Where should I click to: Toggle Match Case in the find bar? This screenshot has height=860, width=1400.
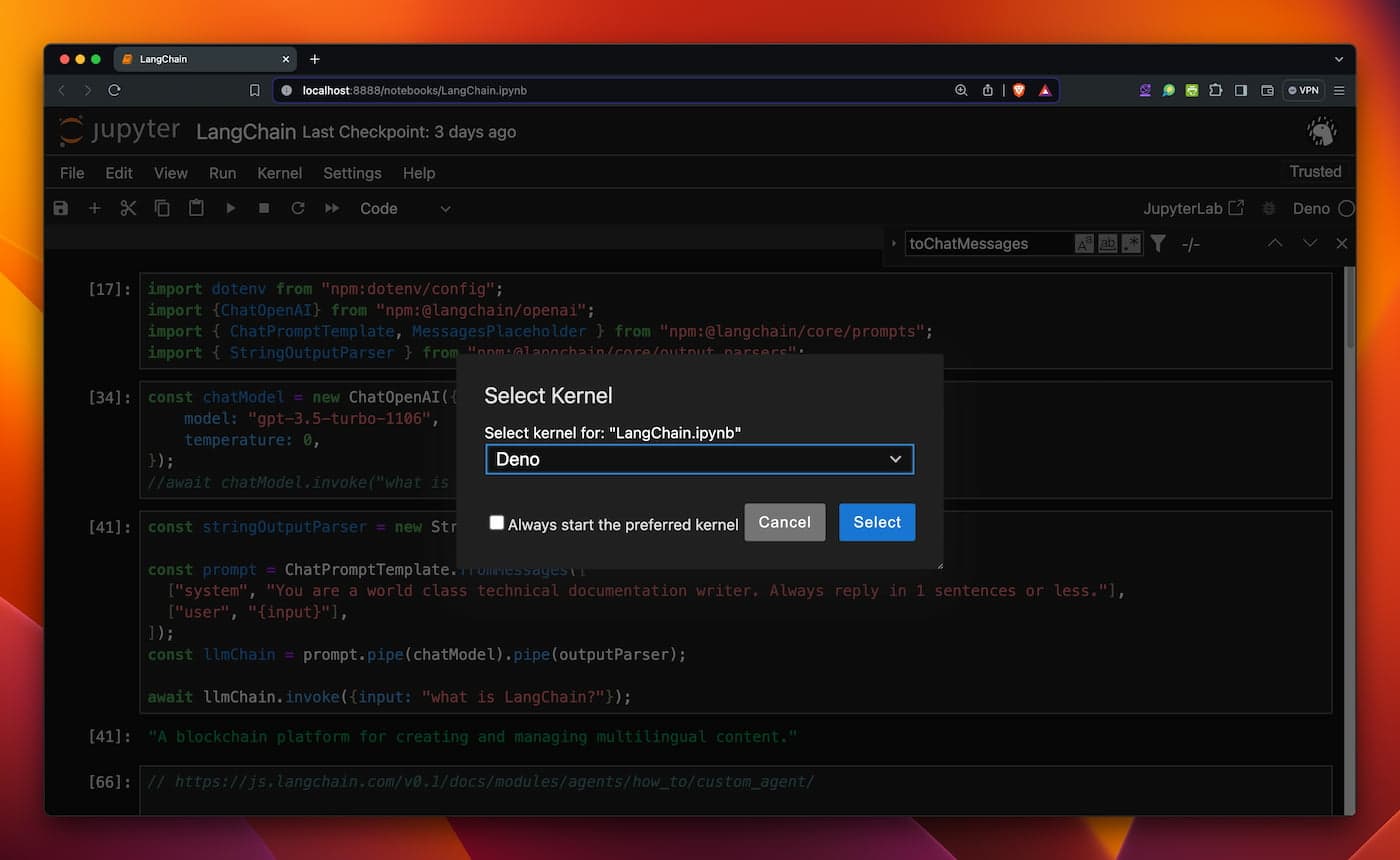tap(1084, 243)
